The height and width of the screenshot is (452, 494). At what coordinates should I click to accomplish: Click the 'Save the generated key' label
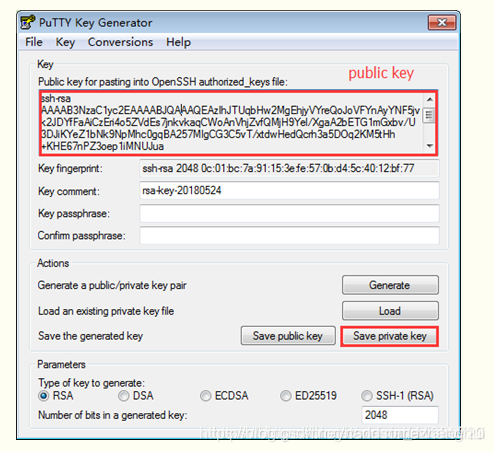click(90, 336)
